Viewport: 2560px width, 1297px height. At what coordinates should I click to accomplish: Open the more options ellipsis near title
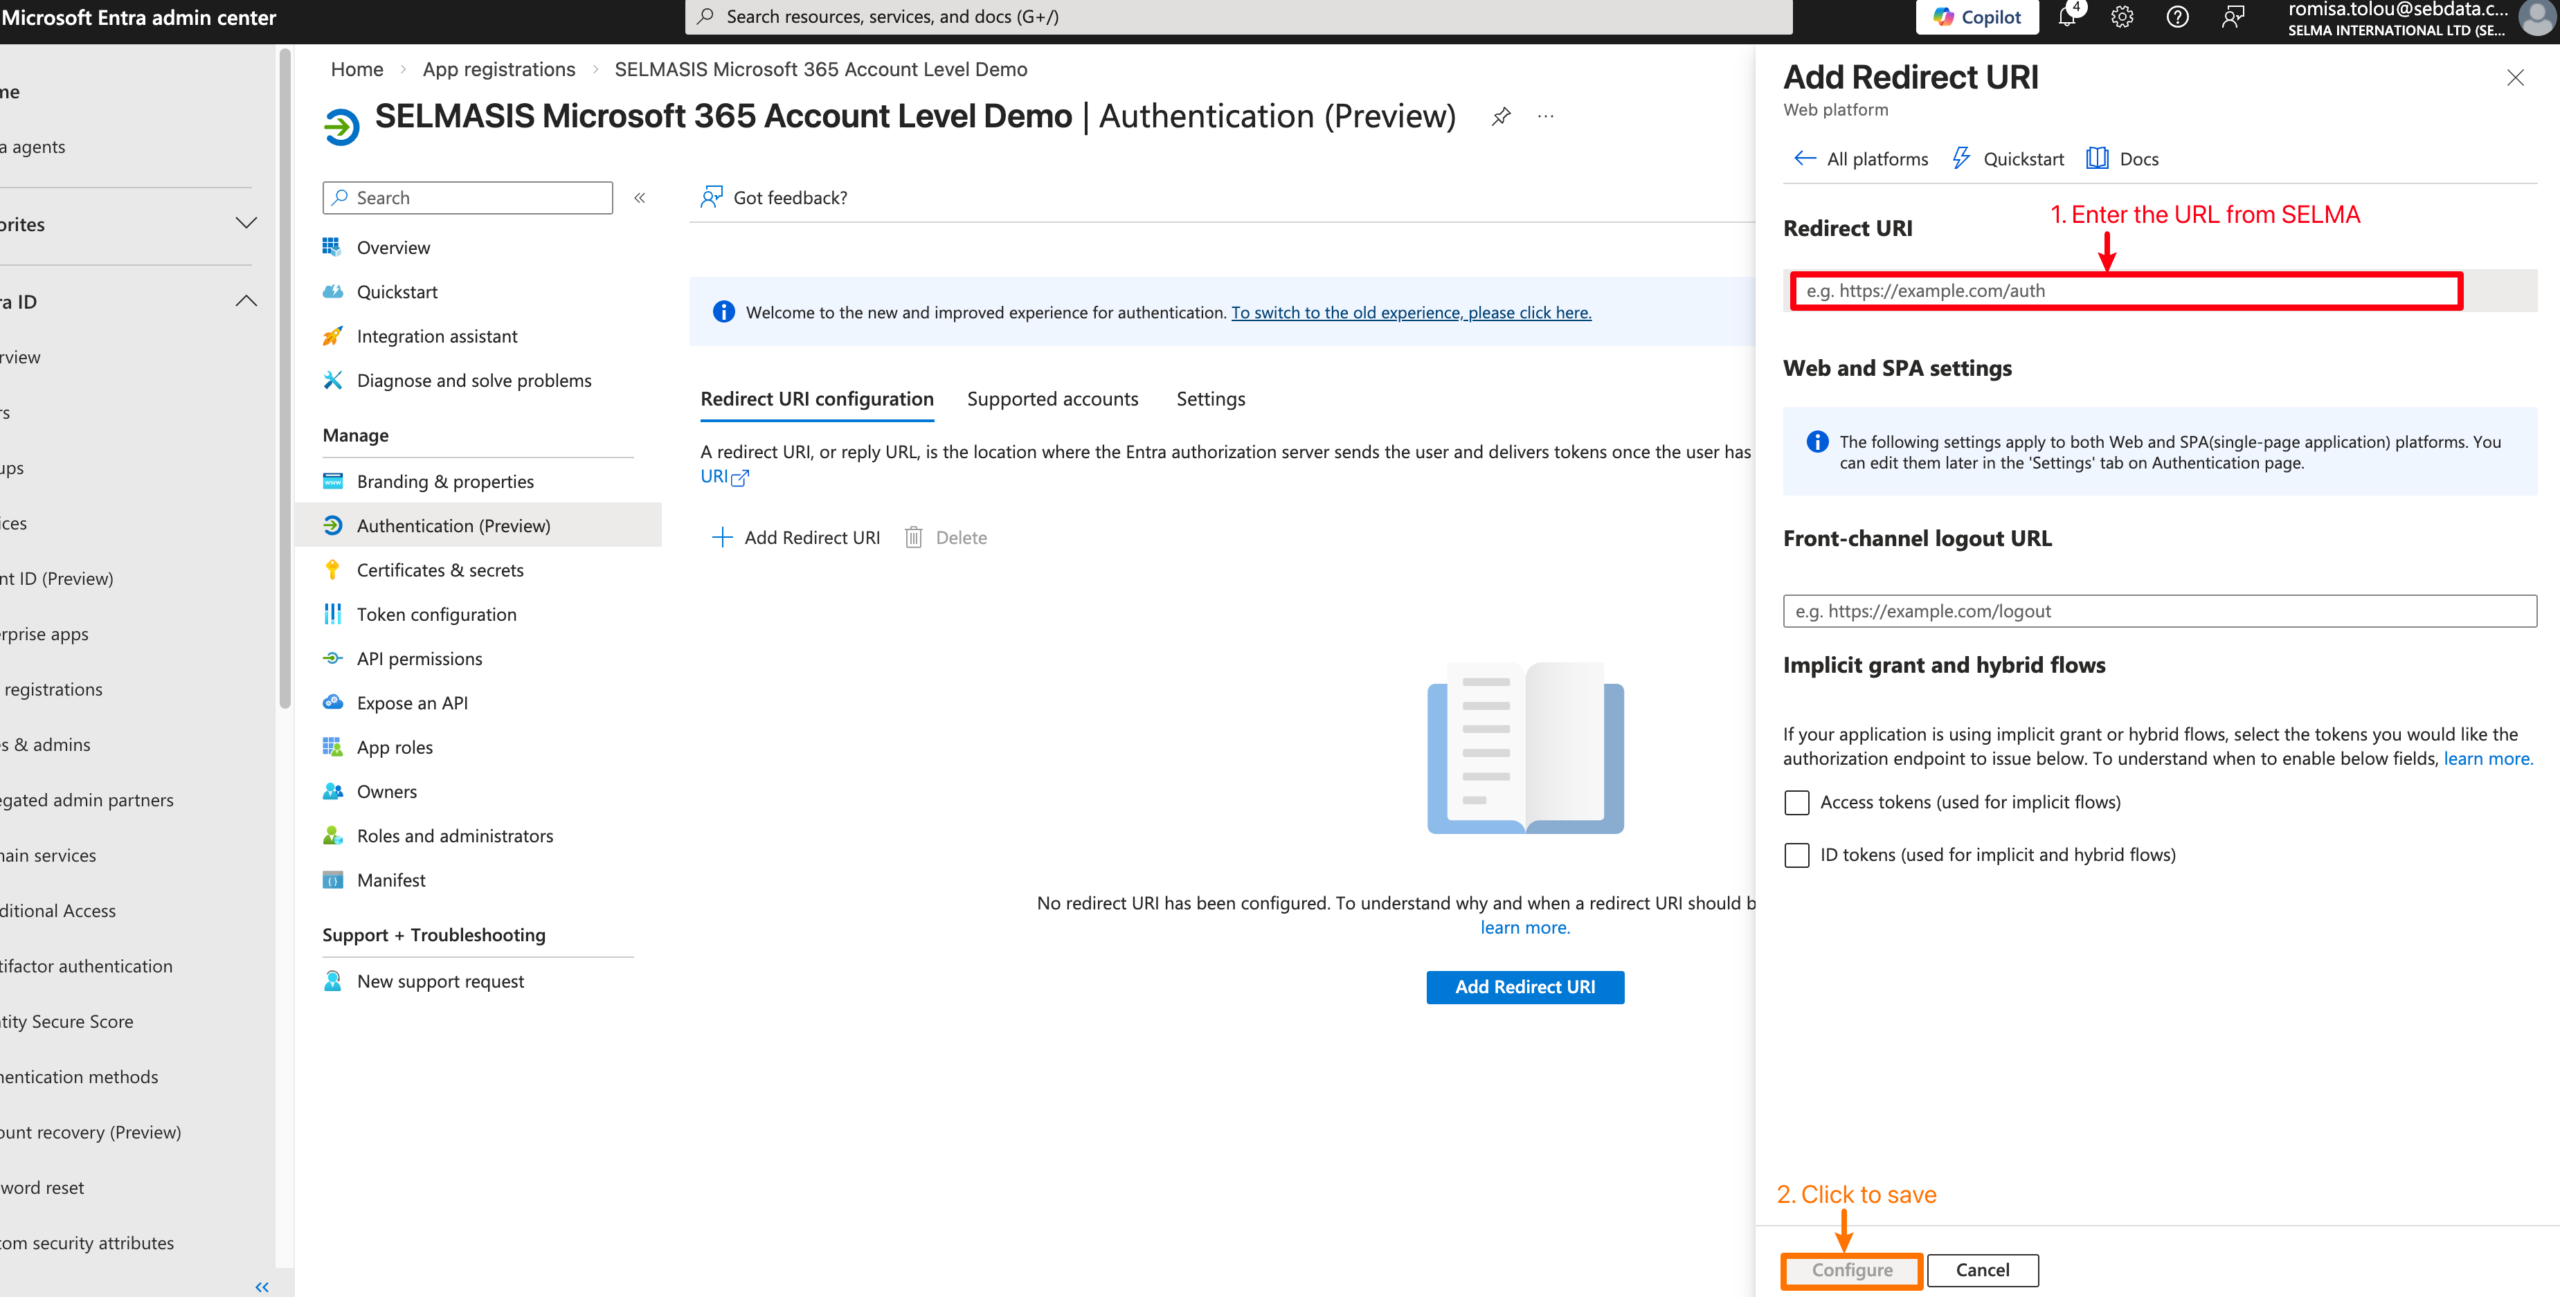pos(1546,116)
